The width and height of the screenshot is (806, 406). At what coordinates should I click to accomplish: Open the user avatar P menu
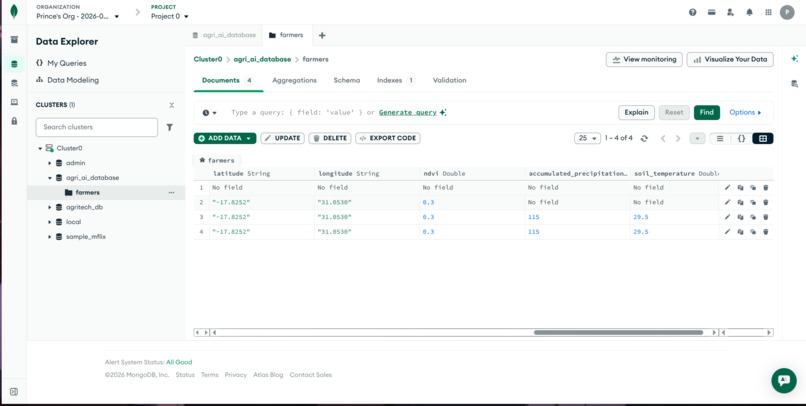click(x=787, y=12)
